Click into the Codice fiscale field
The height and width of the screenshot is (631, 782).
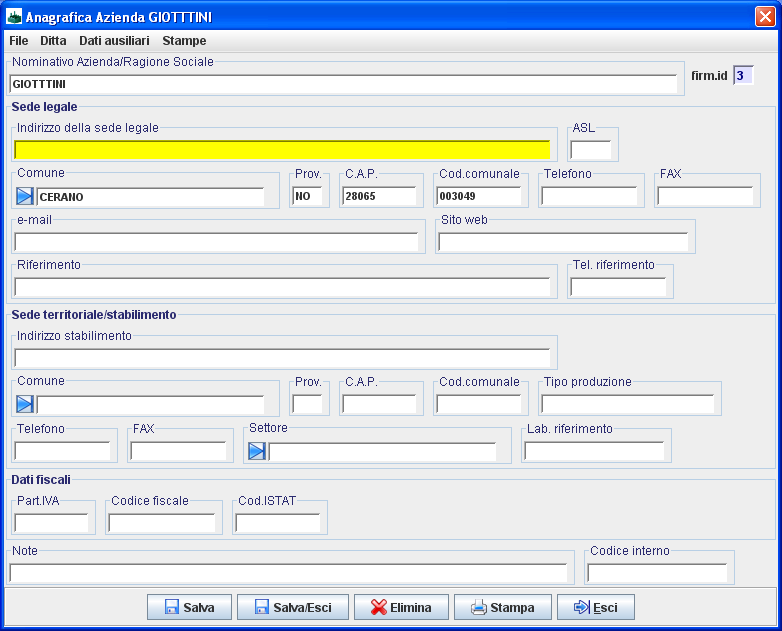161,522
